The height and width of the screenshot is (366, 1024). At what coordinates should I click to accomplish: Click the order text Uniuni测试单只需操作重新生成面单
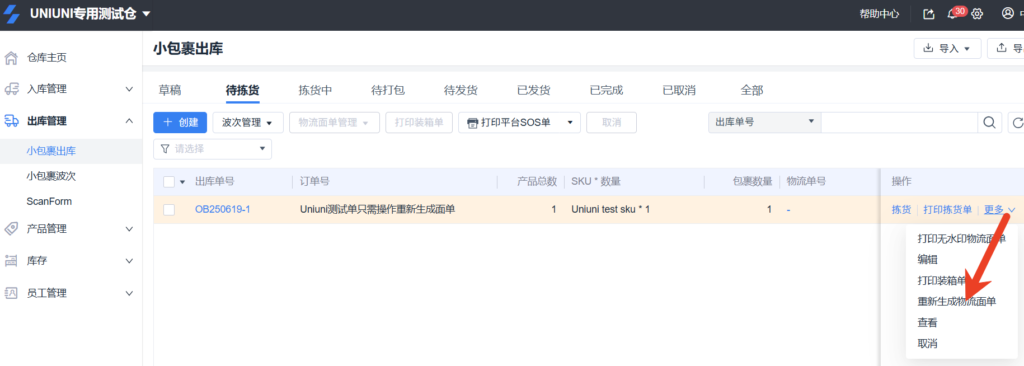pos(377,210)
